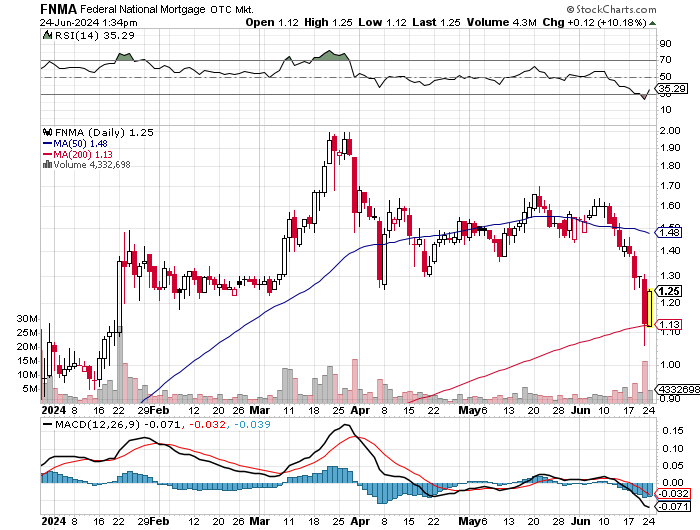Click 2024 on the MACD panel date axis
Image resolution: width=700 pixels, height=530 pixels.
coord(53,521)
